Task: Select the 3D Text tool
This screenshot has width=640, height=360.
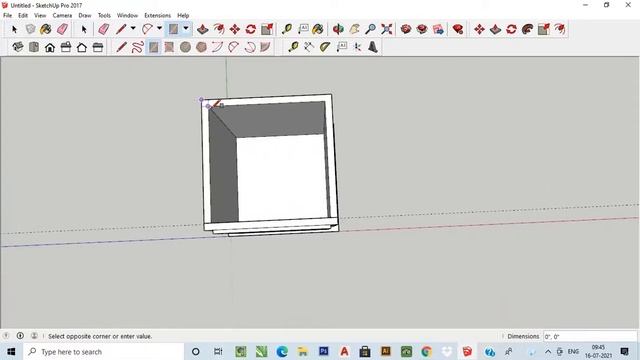Action: click(x=373, y=47)
